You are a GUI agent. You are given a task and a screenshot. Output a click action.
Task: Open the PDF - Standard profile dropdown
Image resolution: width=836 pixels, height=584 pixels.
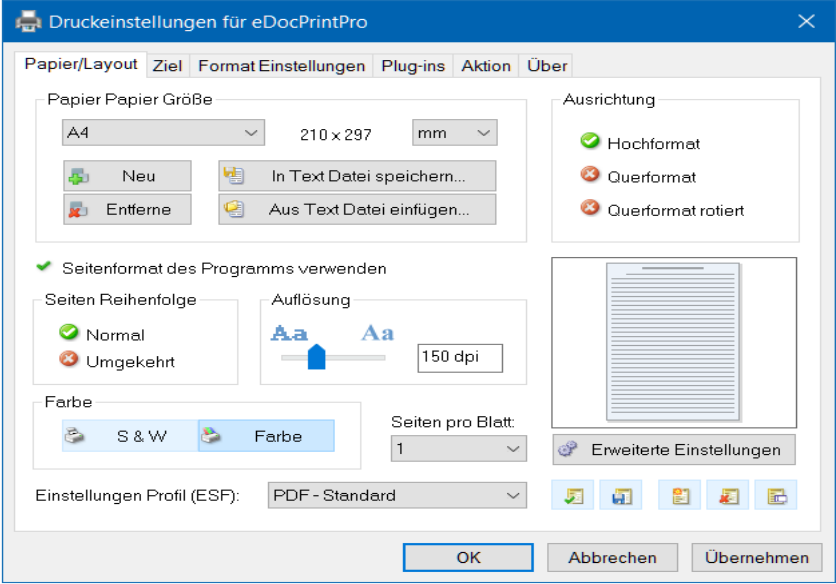tap(397, 495)
